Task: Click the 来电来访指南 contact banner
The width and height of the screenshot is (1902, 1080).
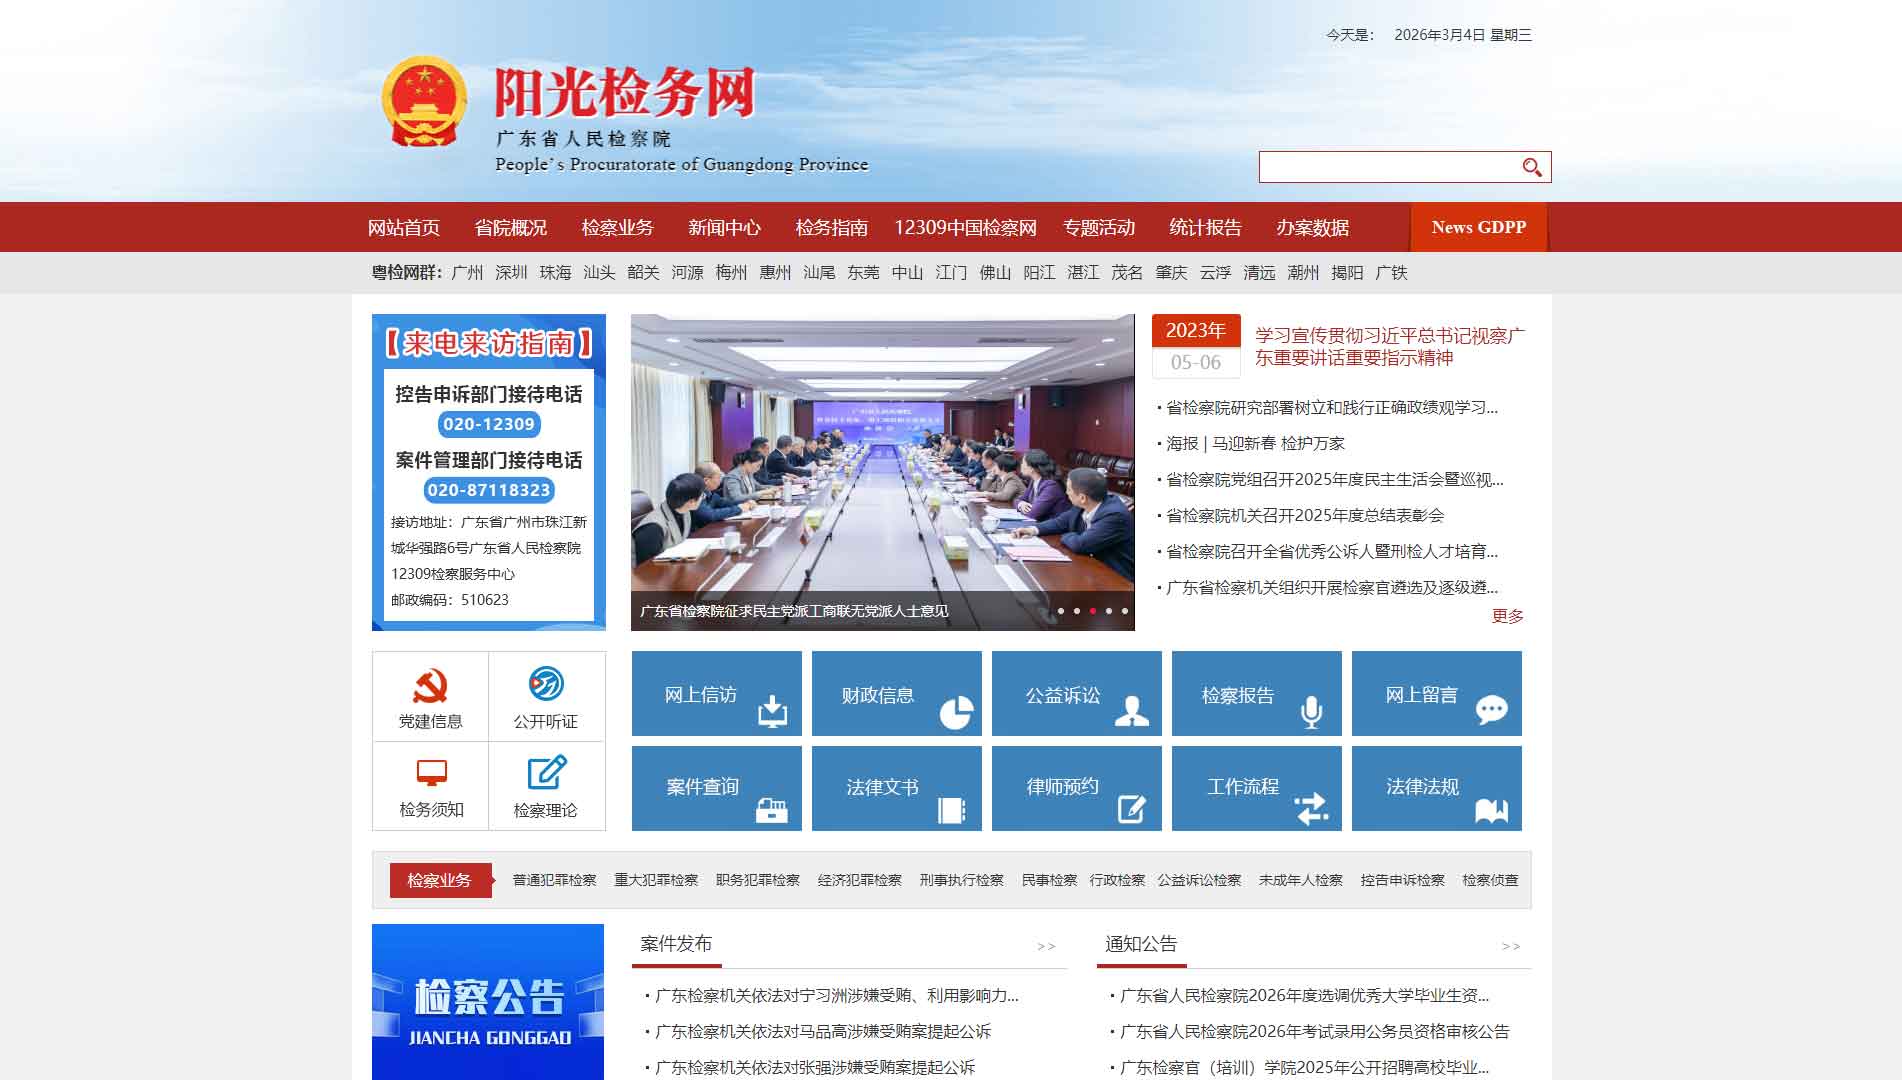Action: tap(489, 472)
